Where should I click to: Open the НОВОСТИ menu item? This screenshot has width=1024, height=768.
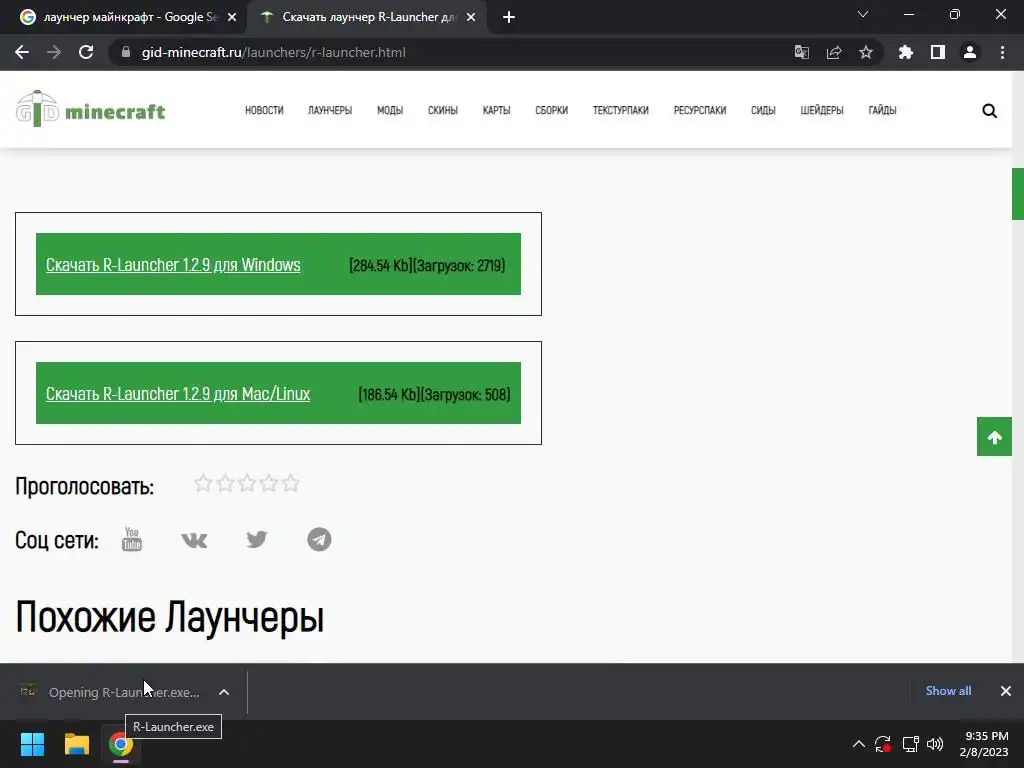coord(264,110)
